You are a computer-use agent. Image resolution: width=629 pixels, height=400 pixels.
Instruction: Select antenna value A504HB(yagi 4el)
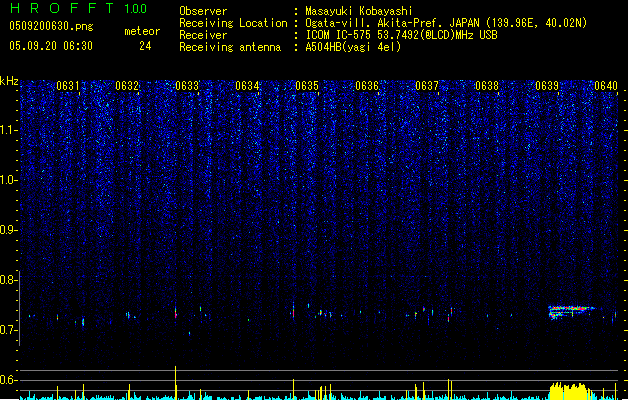[353, 47]
